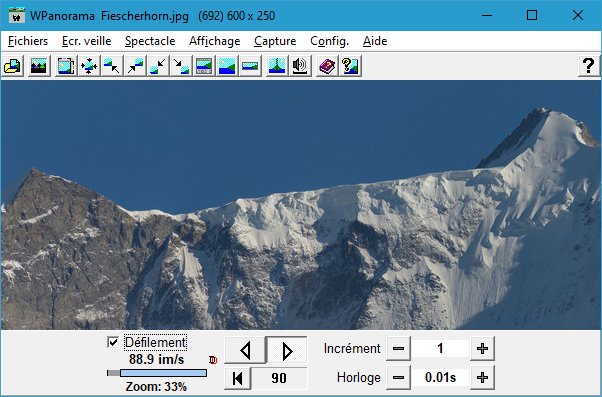Click the wide short landscape icon

[x=250, y=66]
